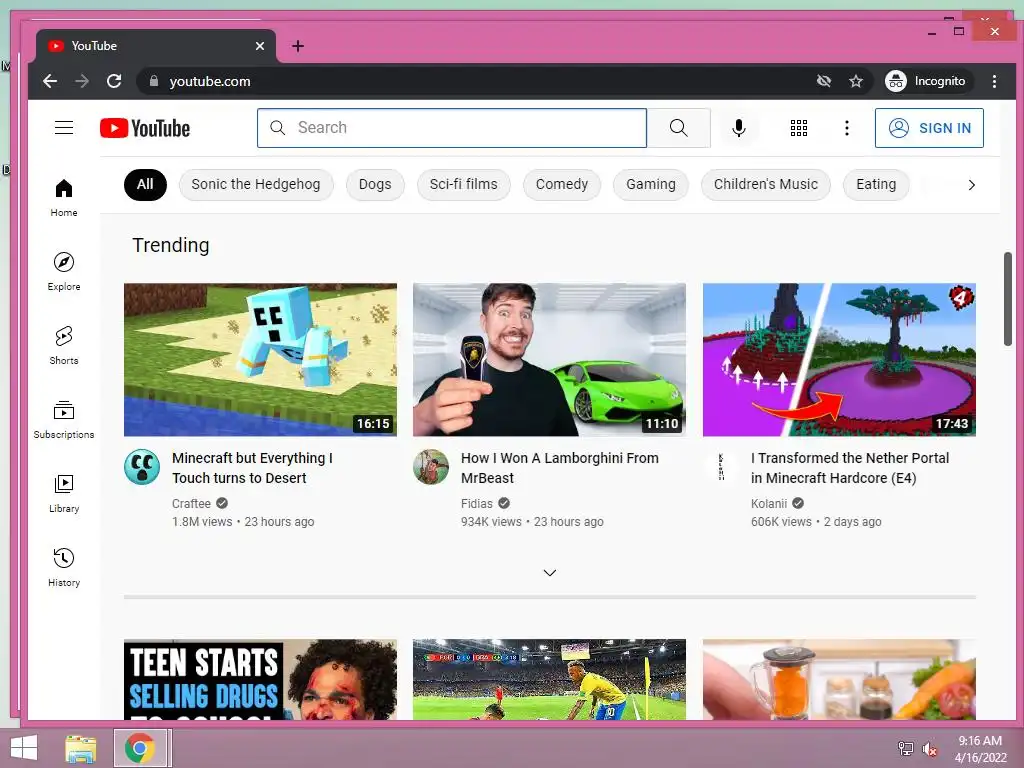
Task: Click the magnifier search button
Action: (x=679, y=128)
